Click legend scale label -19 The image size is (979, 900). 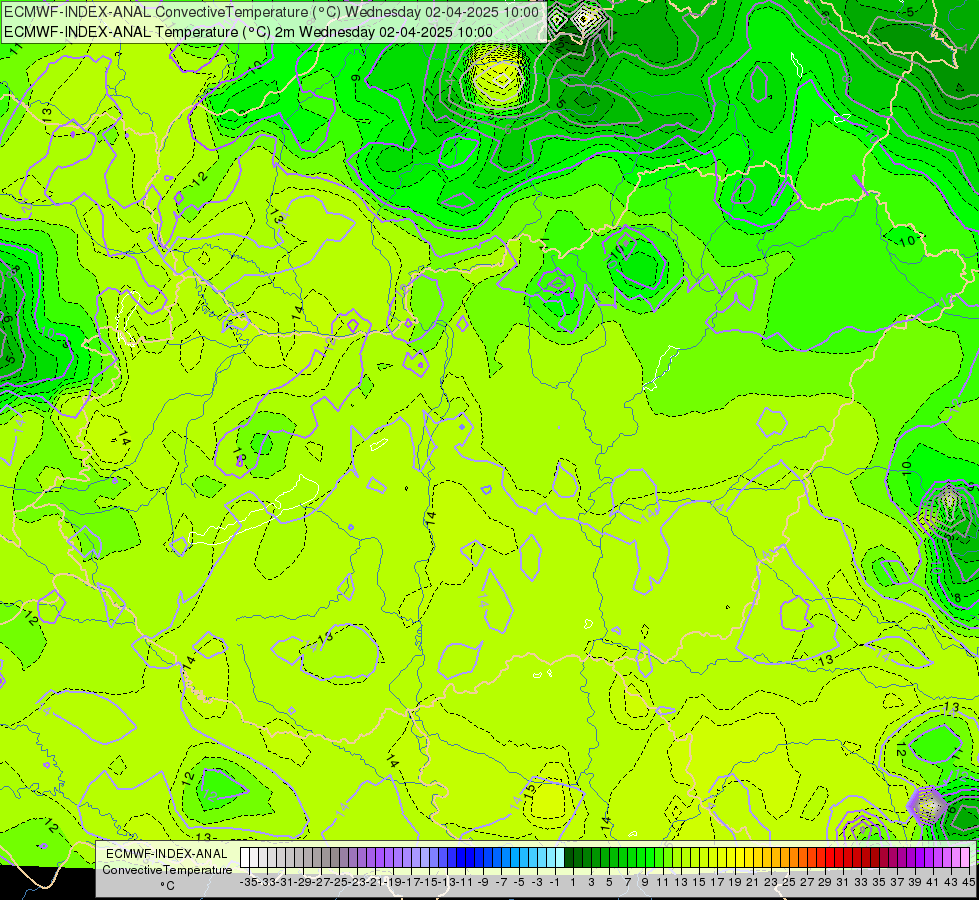[393, 882]
